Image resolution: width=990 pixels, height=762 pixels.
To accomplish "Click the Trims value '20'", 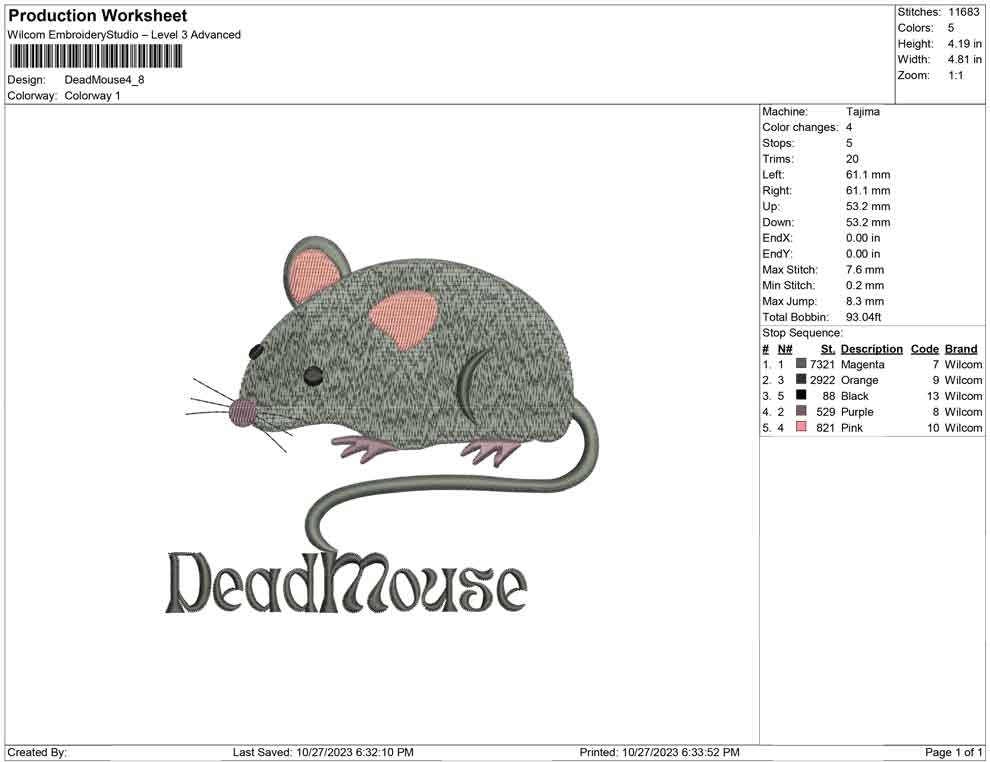I will pyautogui.click(x=852, y=159).
